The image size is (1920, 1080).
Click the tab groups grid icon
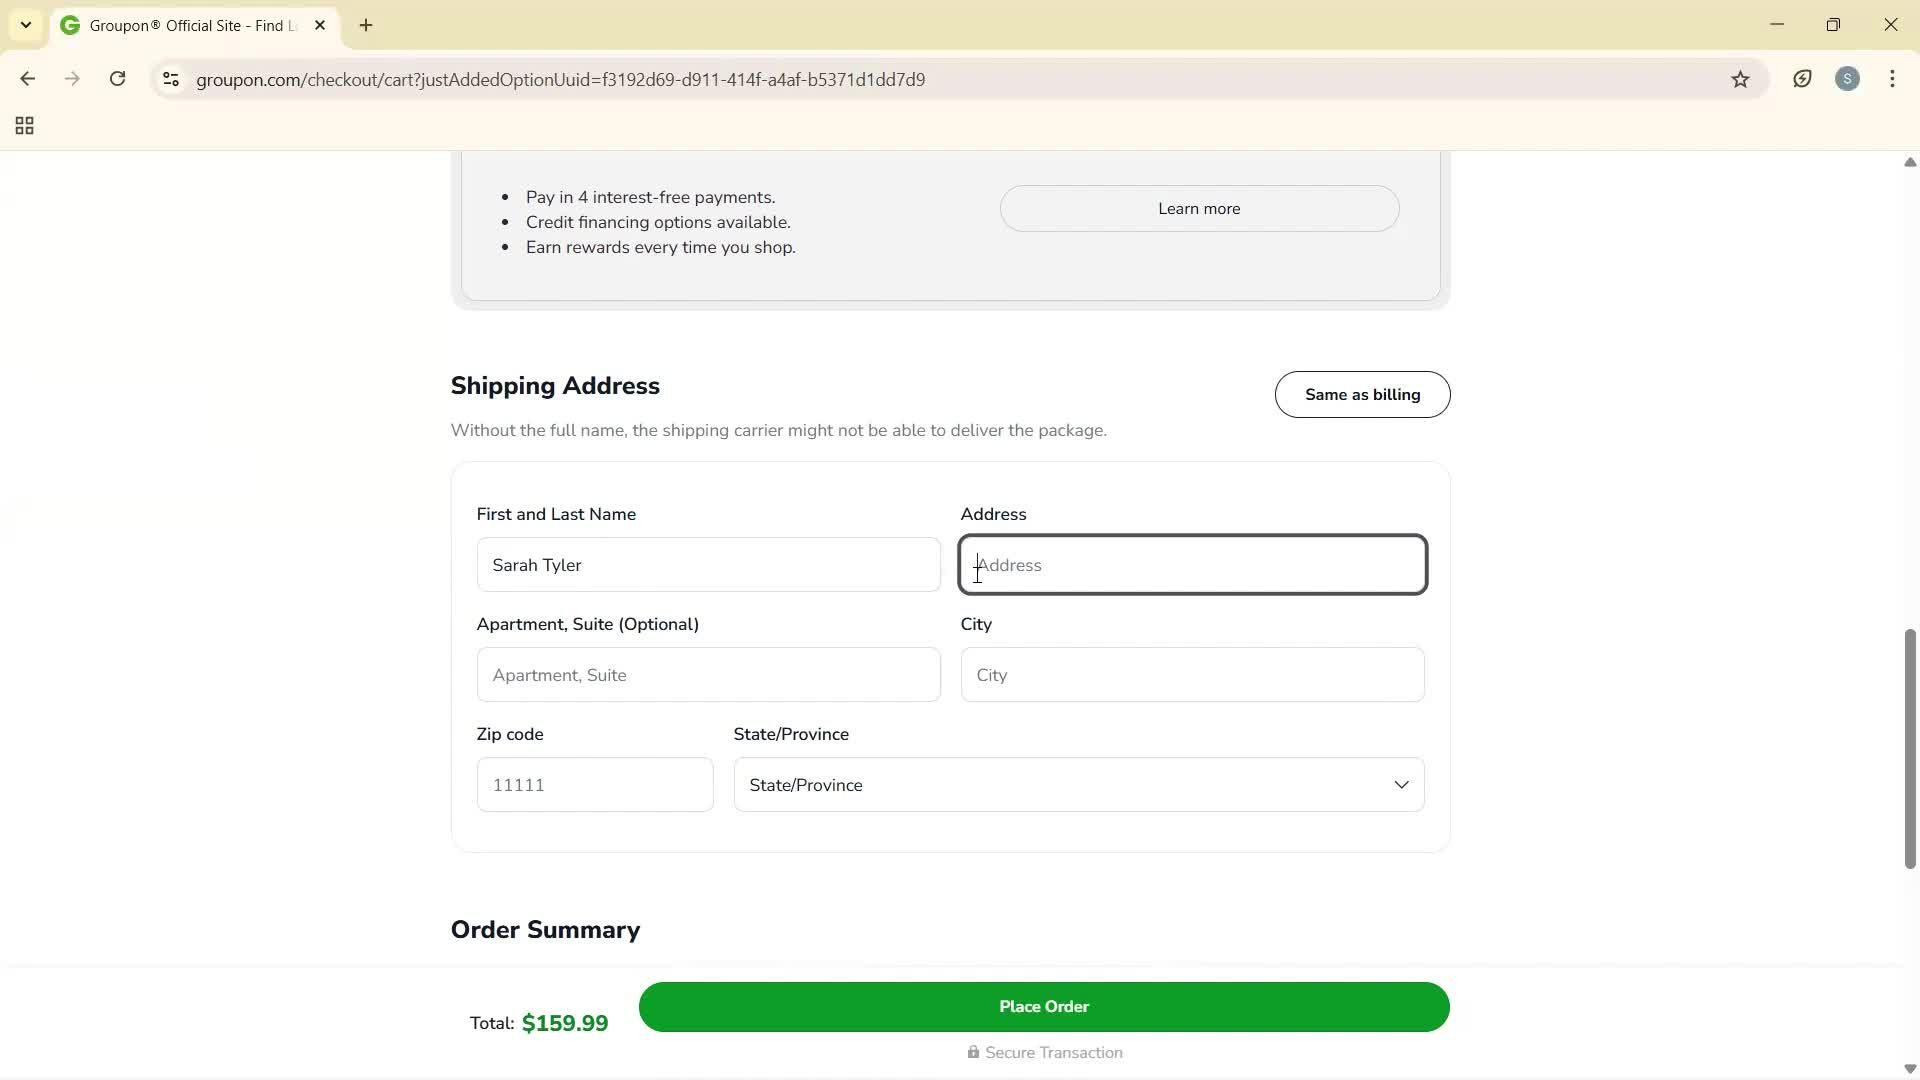click(x=23, y=125)
